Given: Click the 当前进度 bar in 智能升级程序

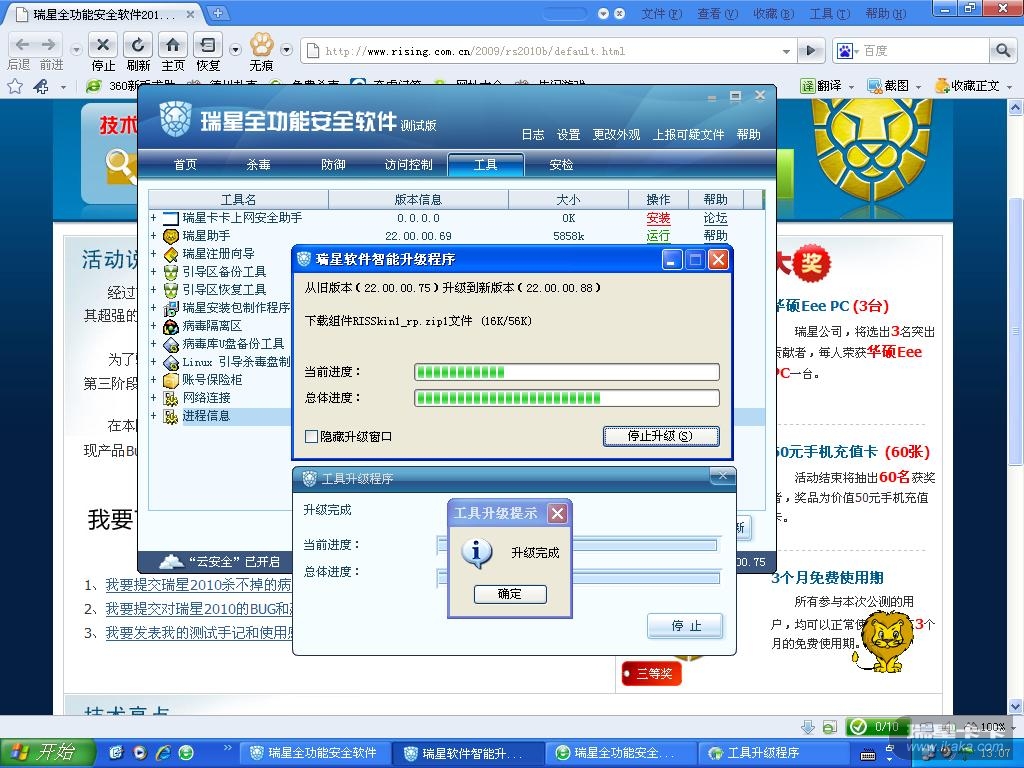Looking at the screenshot, I should coord(567,372).
